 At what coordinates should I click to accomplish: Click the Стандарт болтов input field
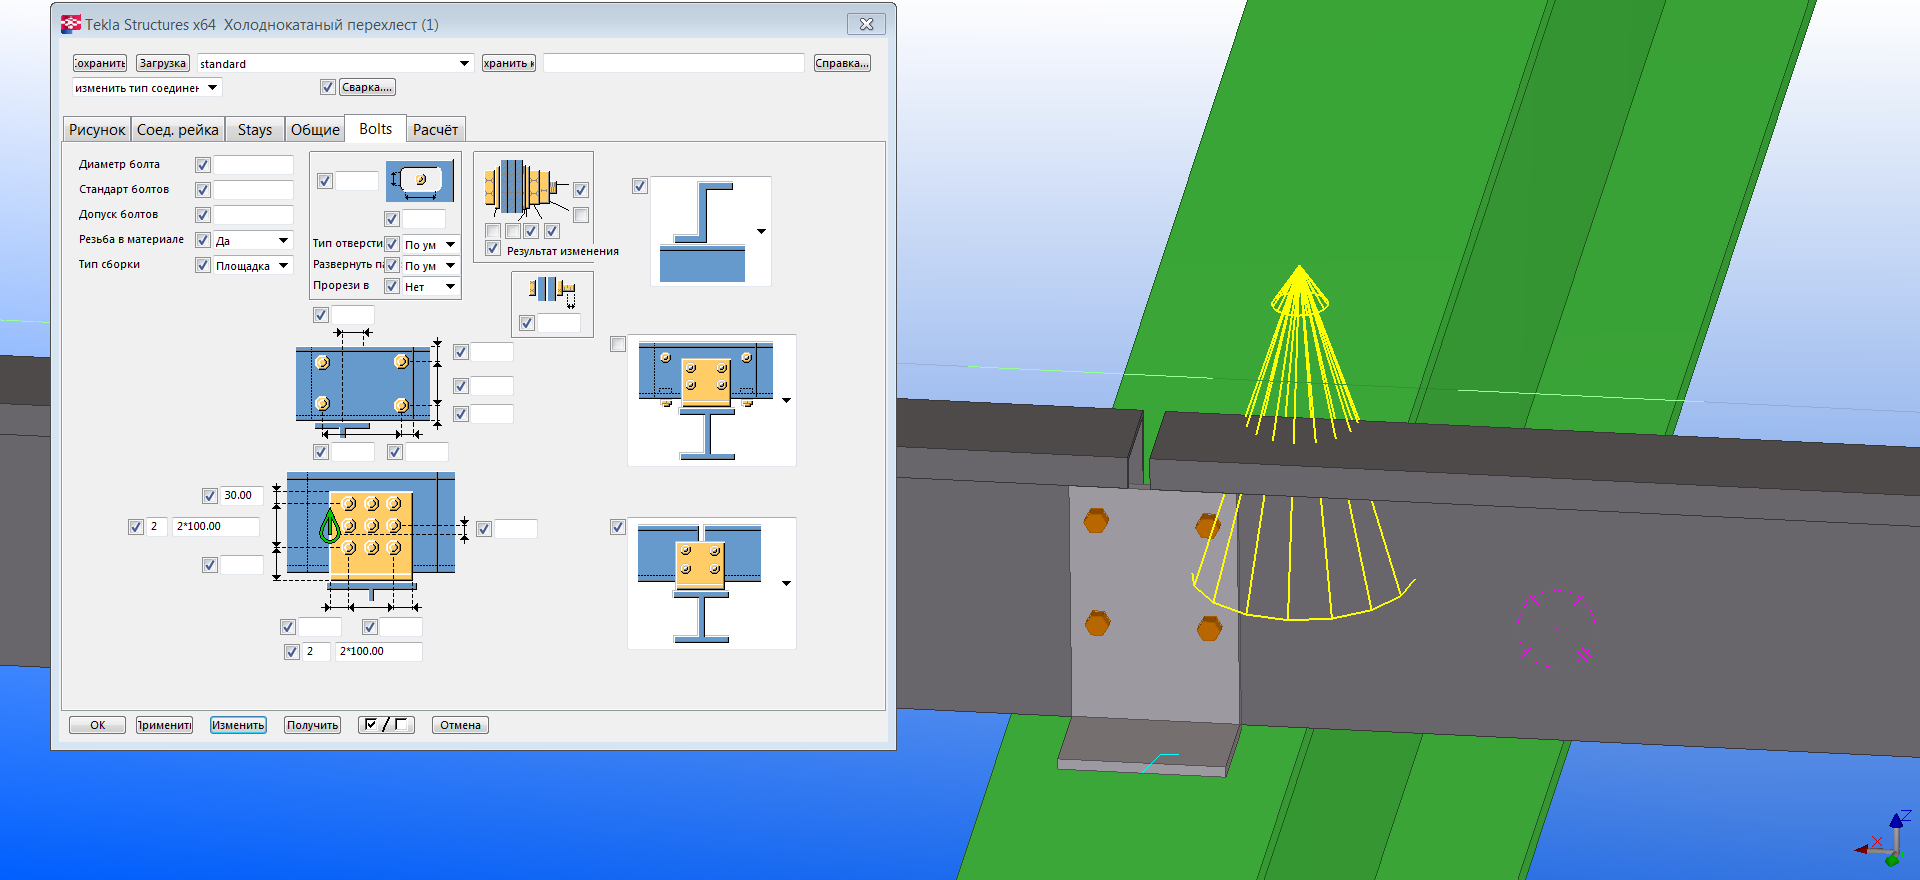(x=254, y=190)
